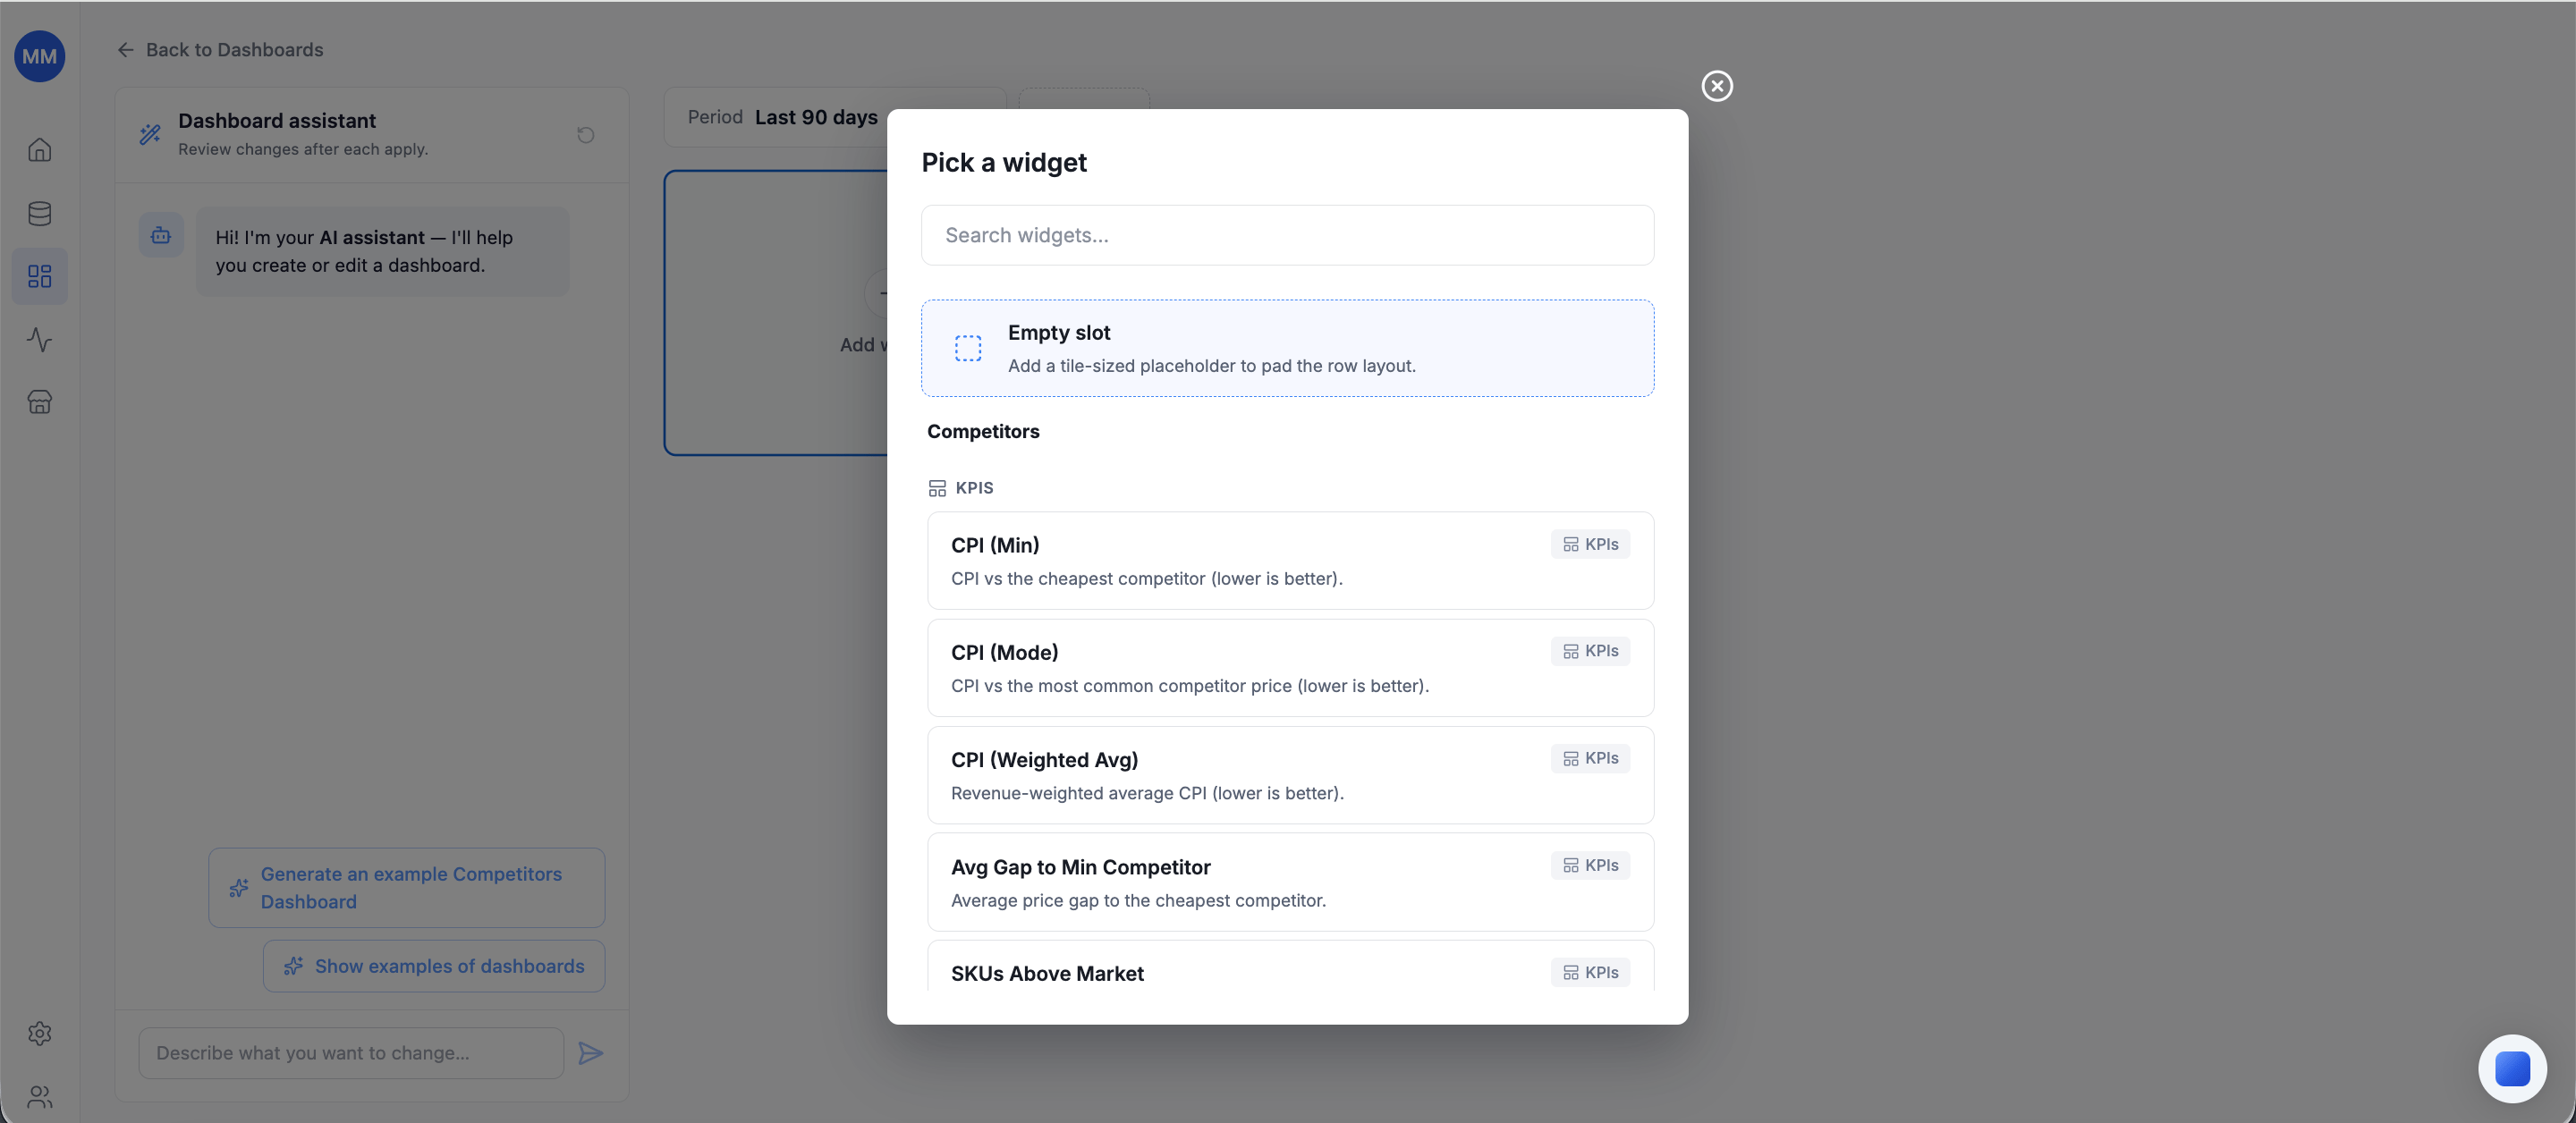Screen dimensions: 2576x1123
Task: Click the assistant bot avatar icon
Action: [161, 236]
